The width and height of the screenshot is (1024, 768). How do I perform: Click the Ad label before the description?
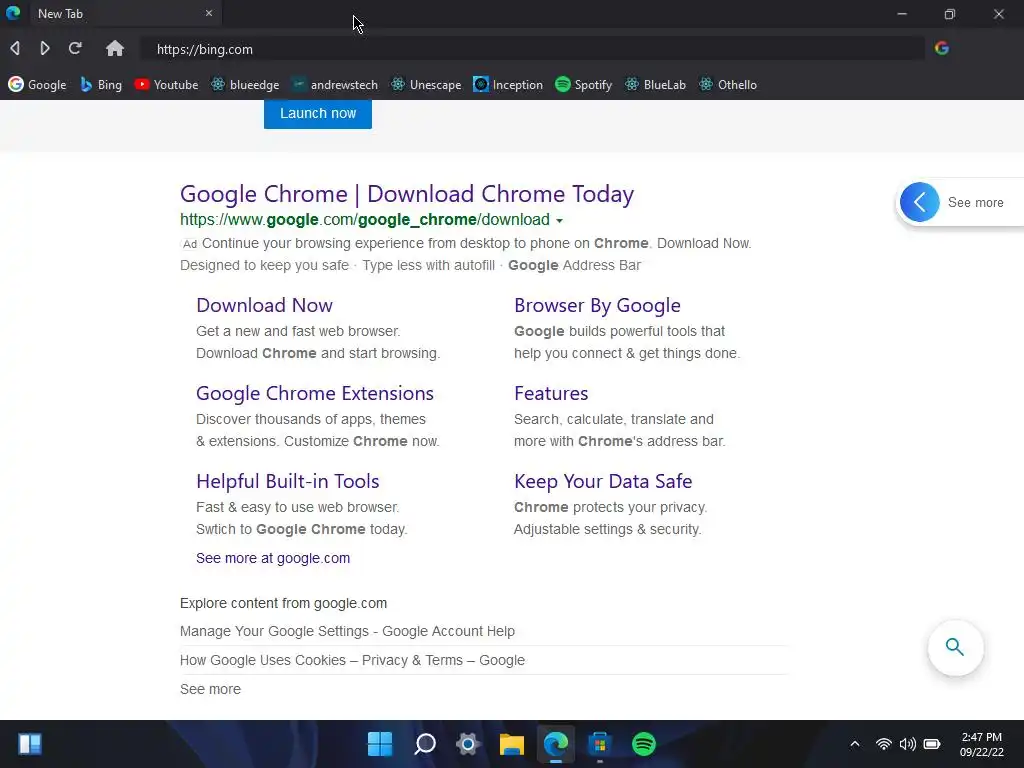click(x=189, y=244)
